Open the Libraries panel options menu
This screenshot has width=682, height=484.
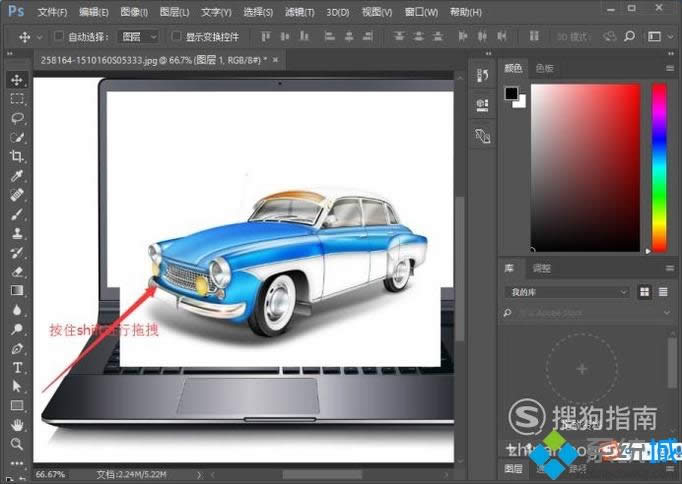(x=670, y=268)
